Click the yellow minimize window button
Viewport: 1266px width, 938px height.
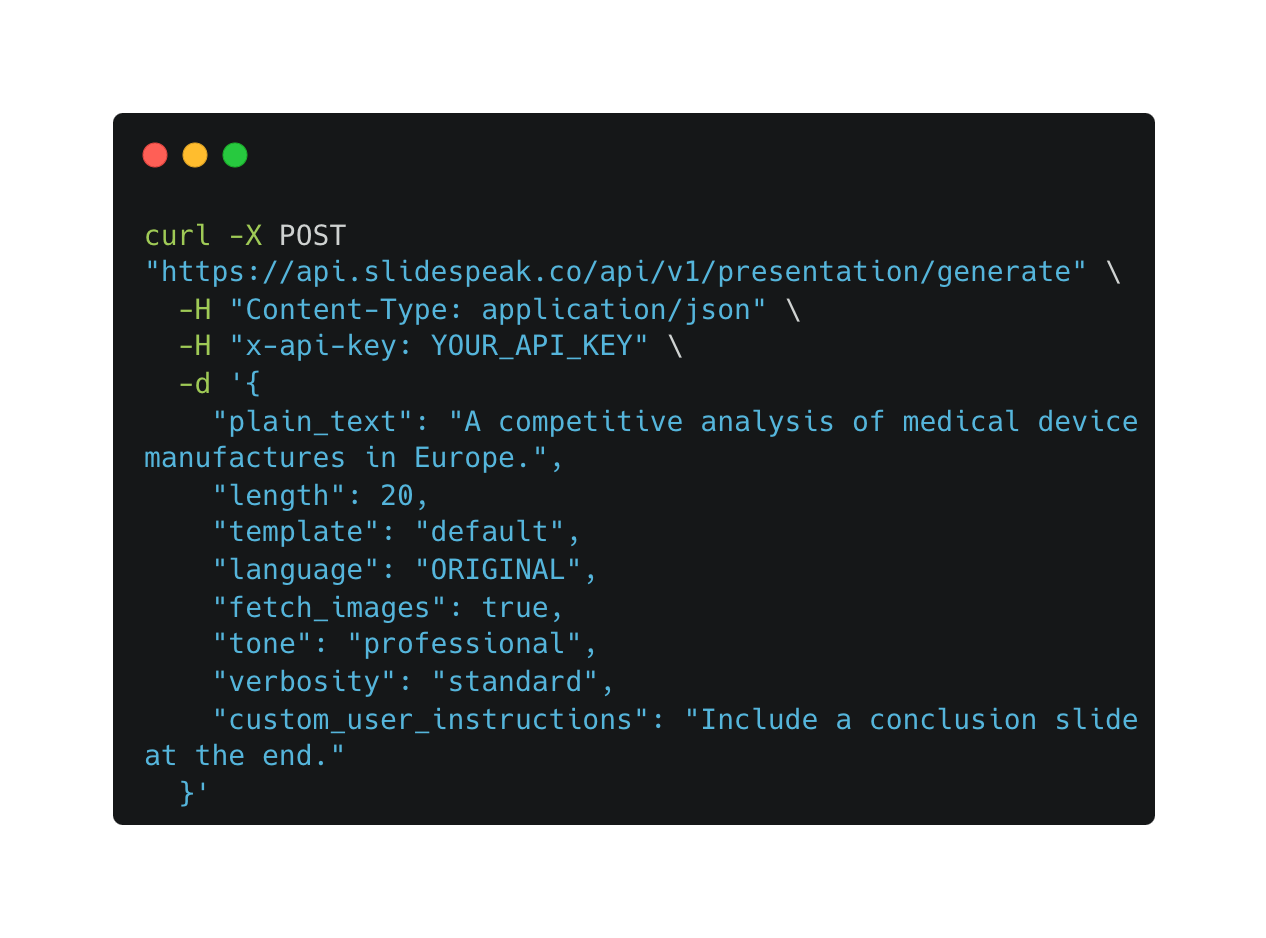pyautogui.click(x=195, y=155)
